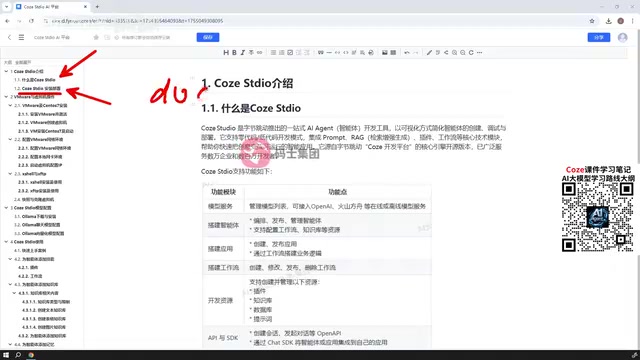The width and height of the screenshot is (640, 360).
Task: Select the pen drawing tool icon
Action: tap(429, 53)
